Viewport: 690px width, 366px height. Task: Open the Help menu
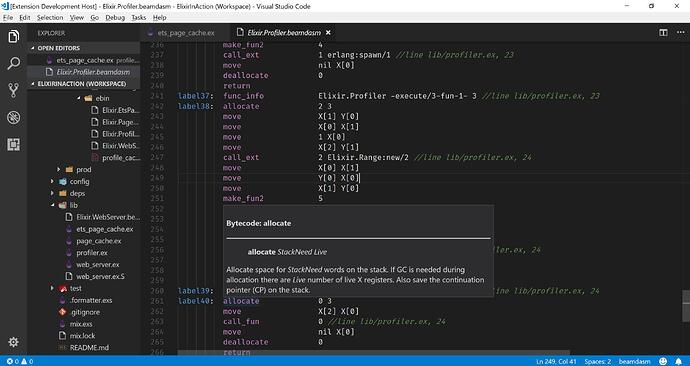[160, 18]
